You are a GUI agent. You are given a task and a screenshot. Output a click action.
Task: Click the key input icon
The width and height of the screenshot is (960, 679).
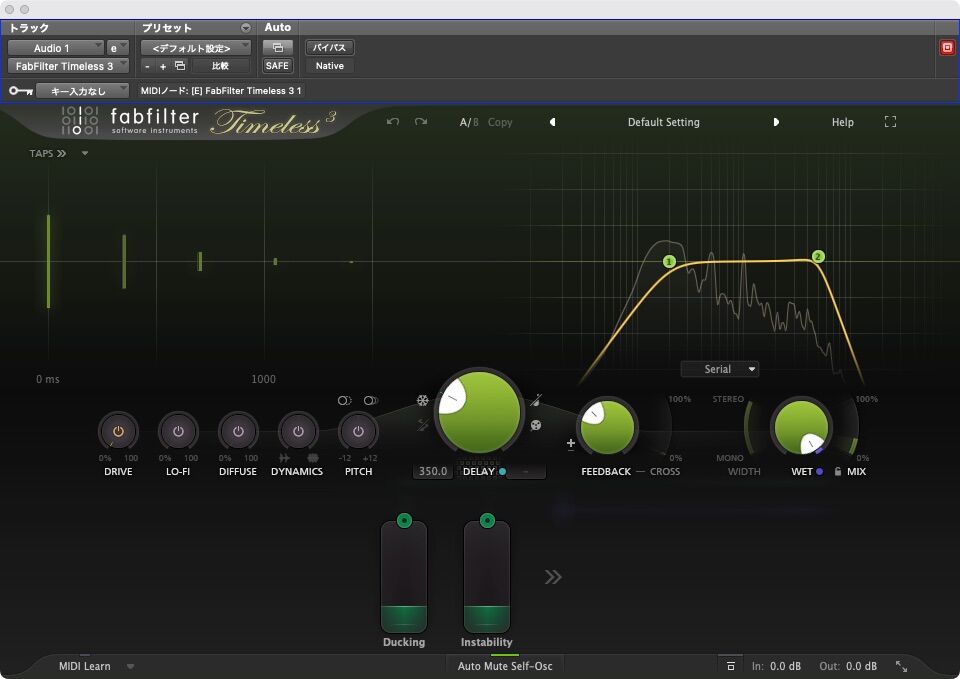[21, 91]
